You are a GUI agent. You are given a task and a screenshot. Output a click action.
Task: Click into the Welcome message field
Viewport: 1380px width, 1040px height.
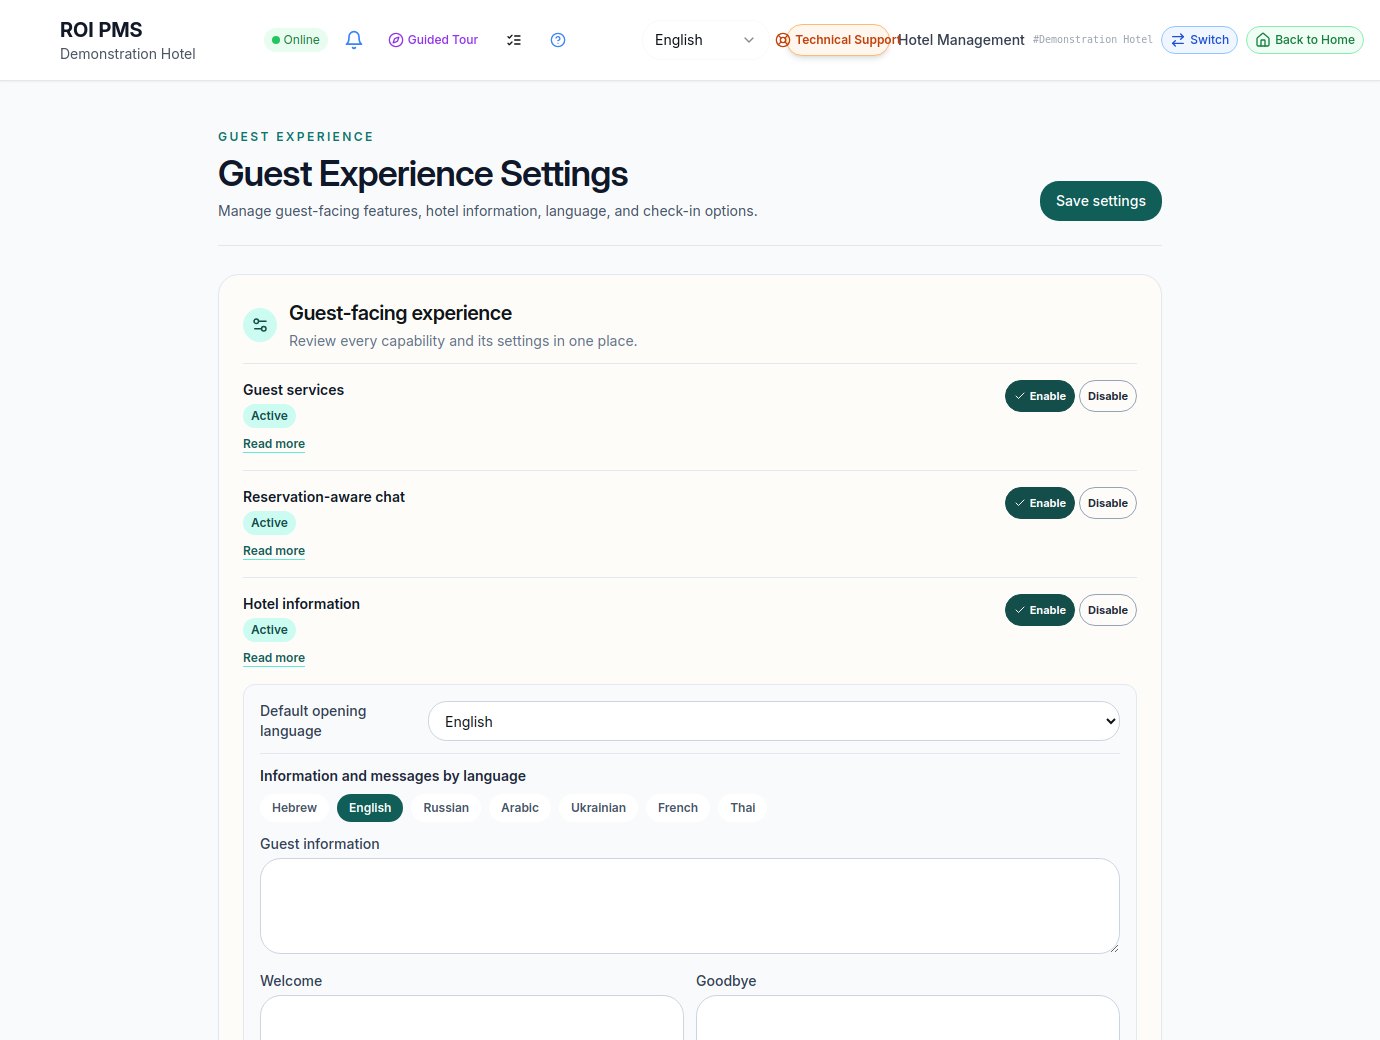coord(471,1017)
